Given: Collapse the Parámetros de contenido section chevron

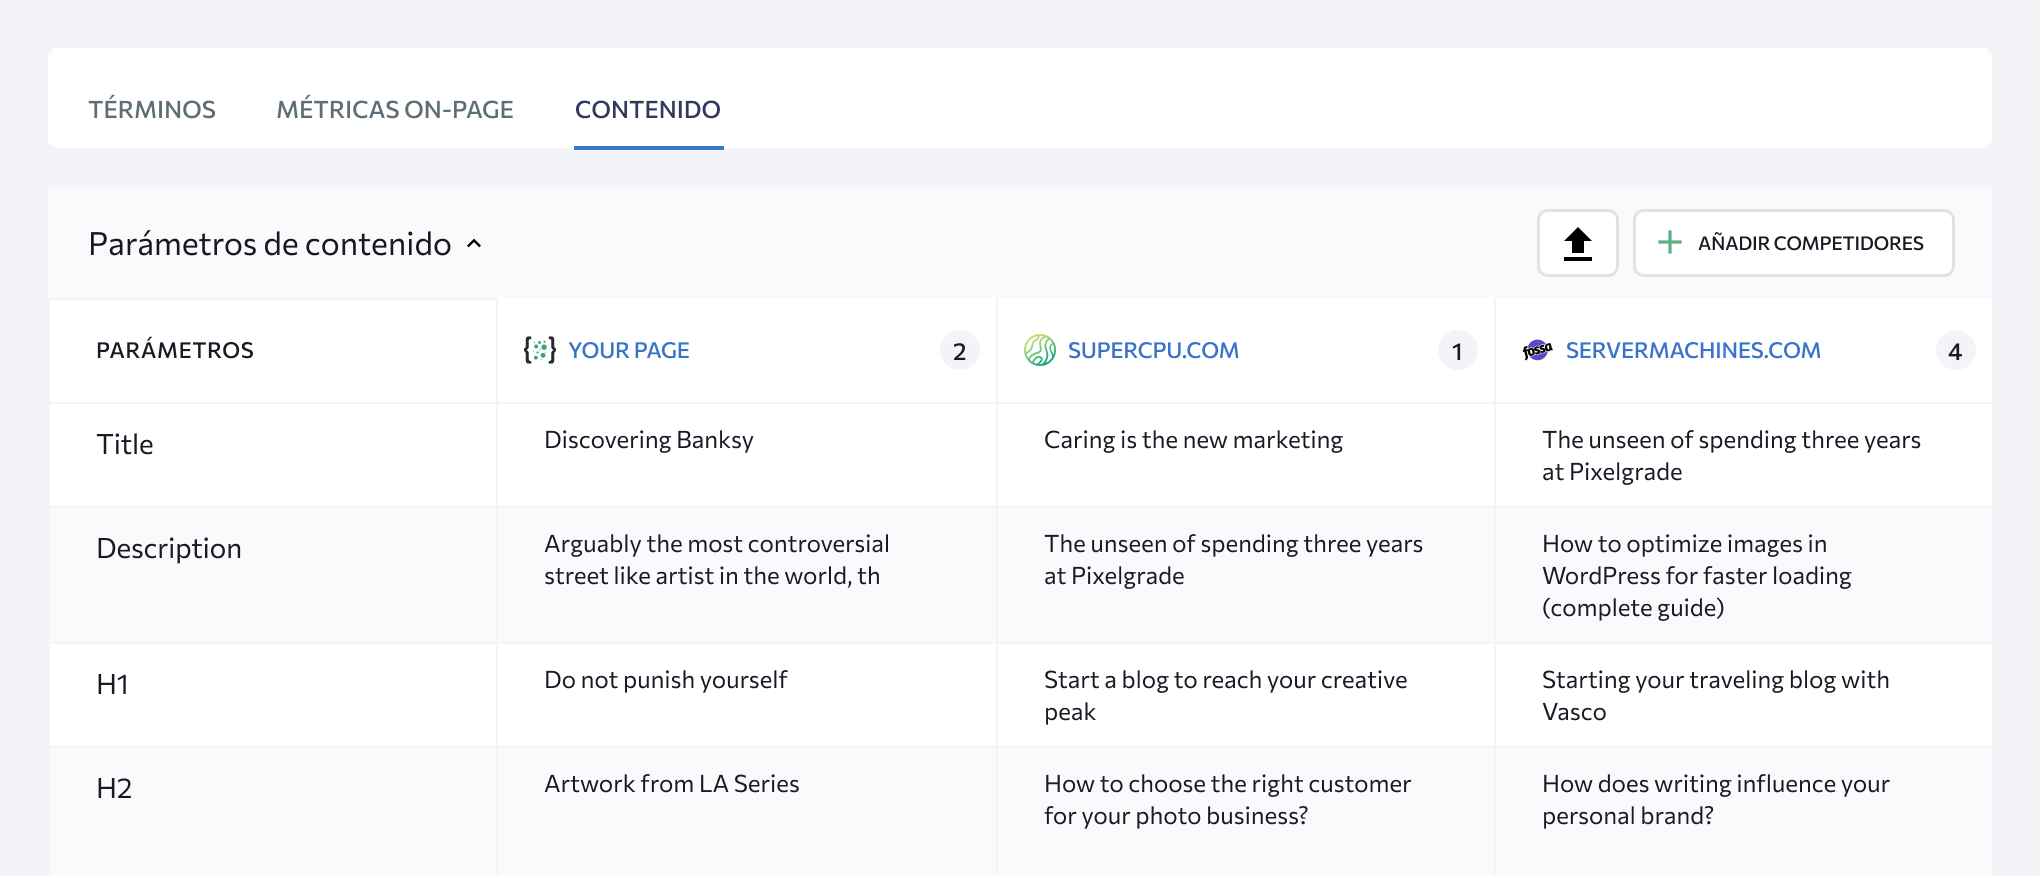Looking at the screenshot, I should click(475, 244).
